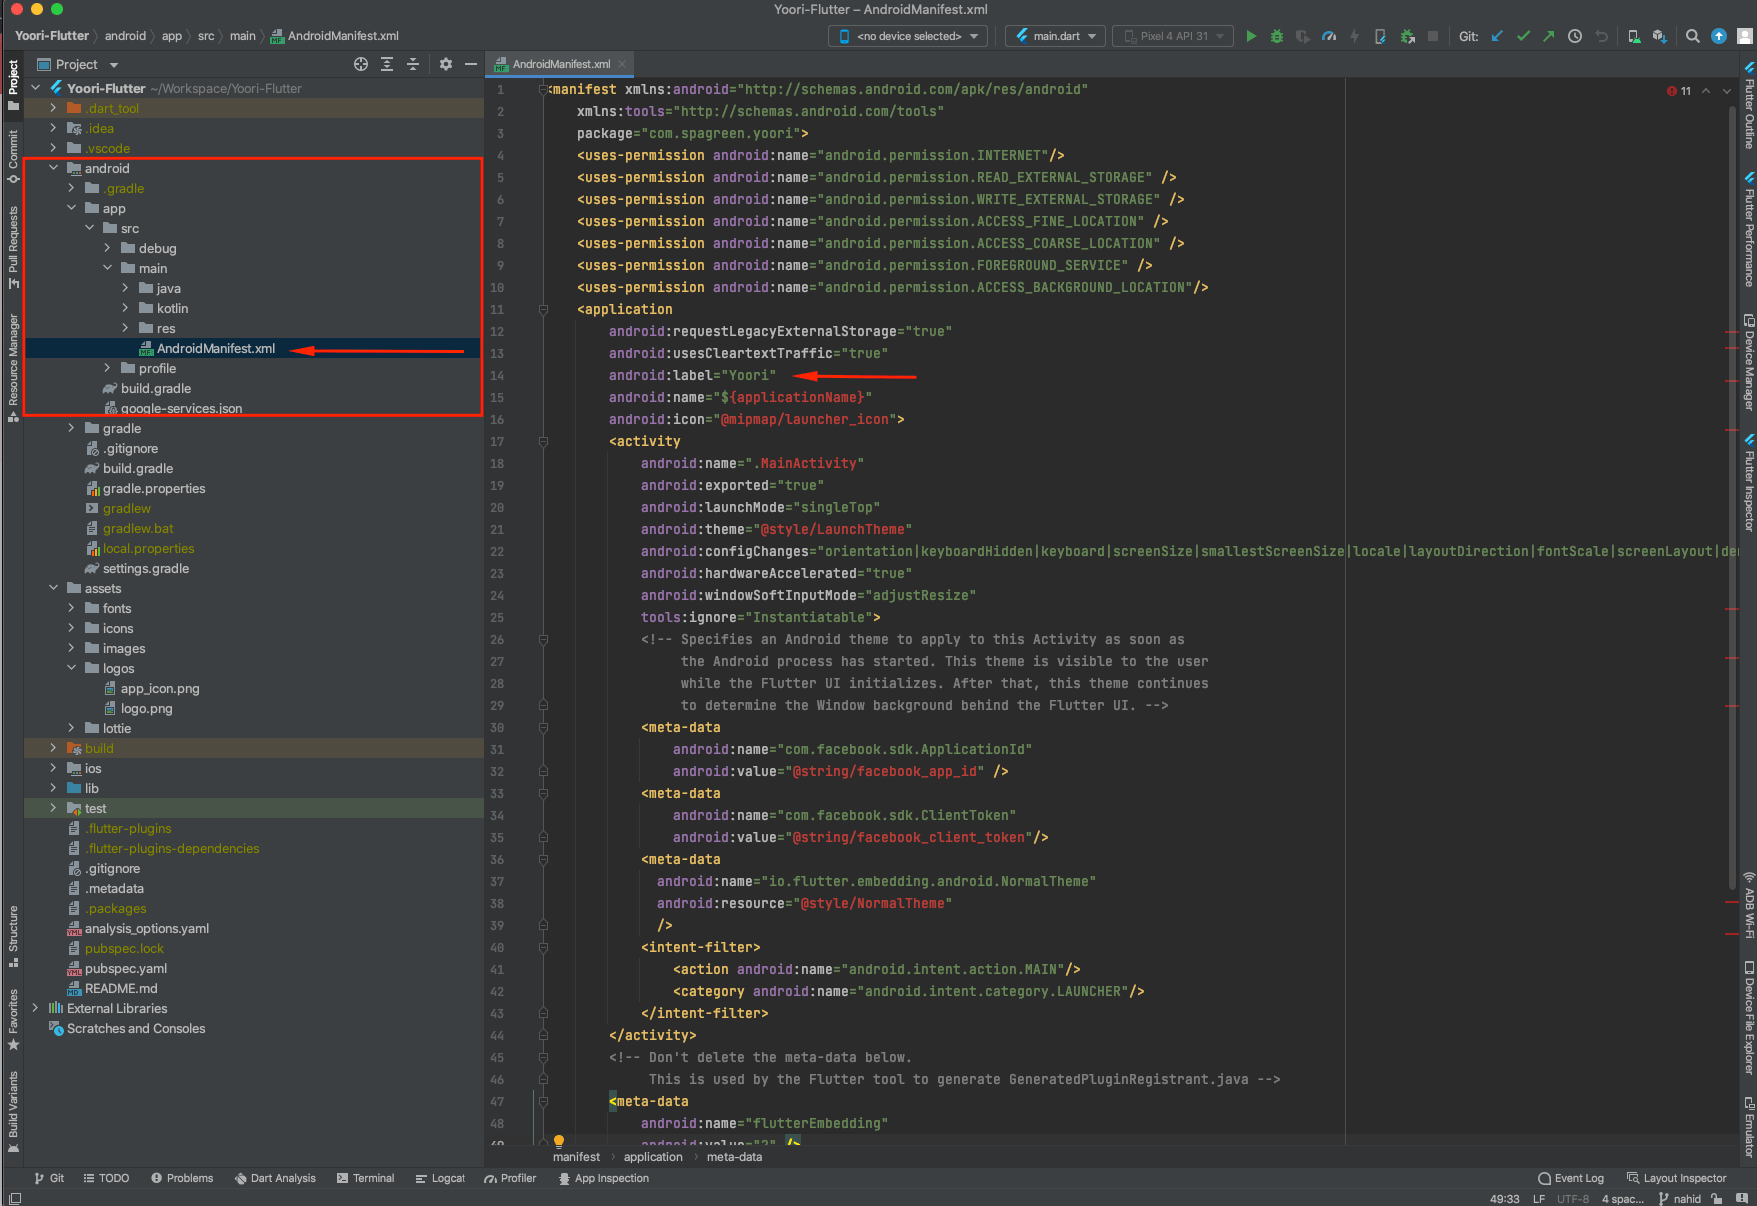Screen dimensions: 1757x1206
Task: Open the Pixel 4 API 31 dropdown
Action: 1173,36
